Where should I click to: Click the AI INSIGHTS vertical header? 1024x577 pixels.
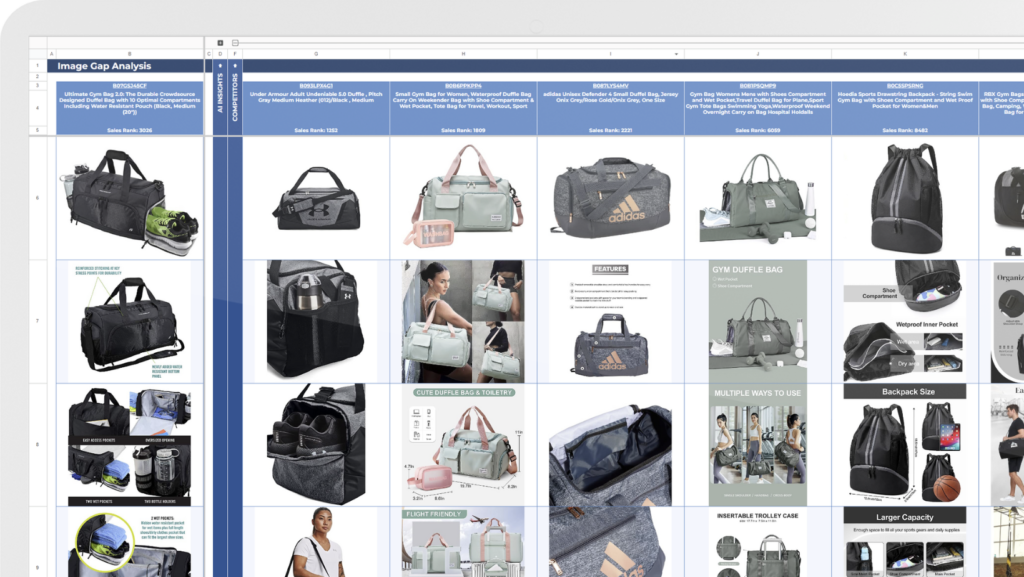[x=220, y=93]
